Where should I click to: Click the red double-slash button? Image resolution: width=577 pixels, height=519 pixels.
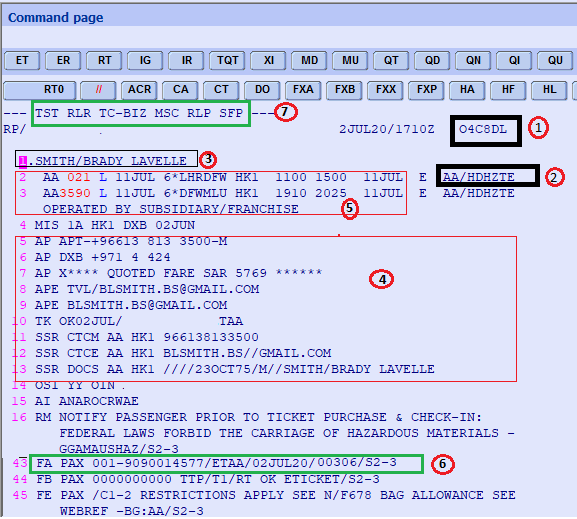[98, 90]
